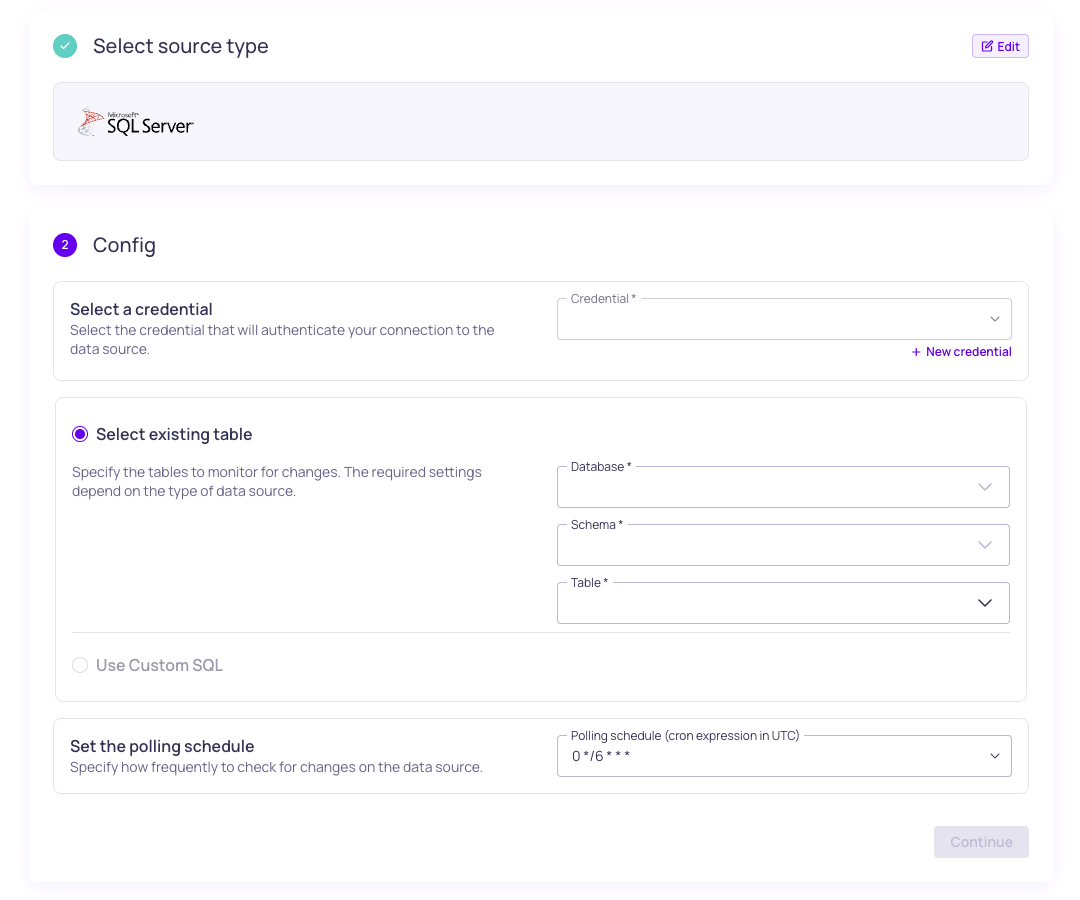Open the Table dropdown
Viewport: 1080px width, 900px height.
pyautogui.click(x=783, y=603)
